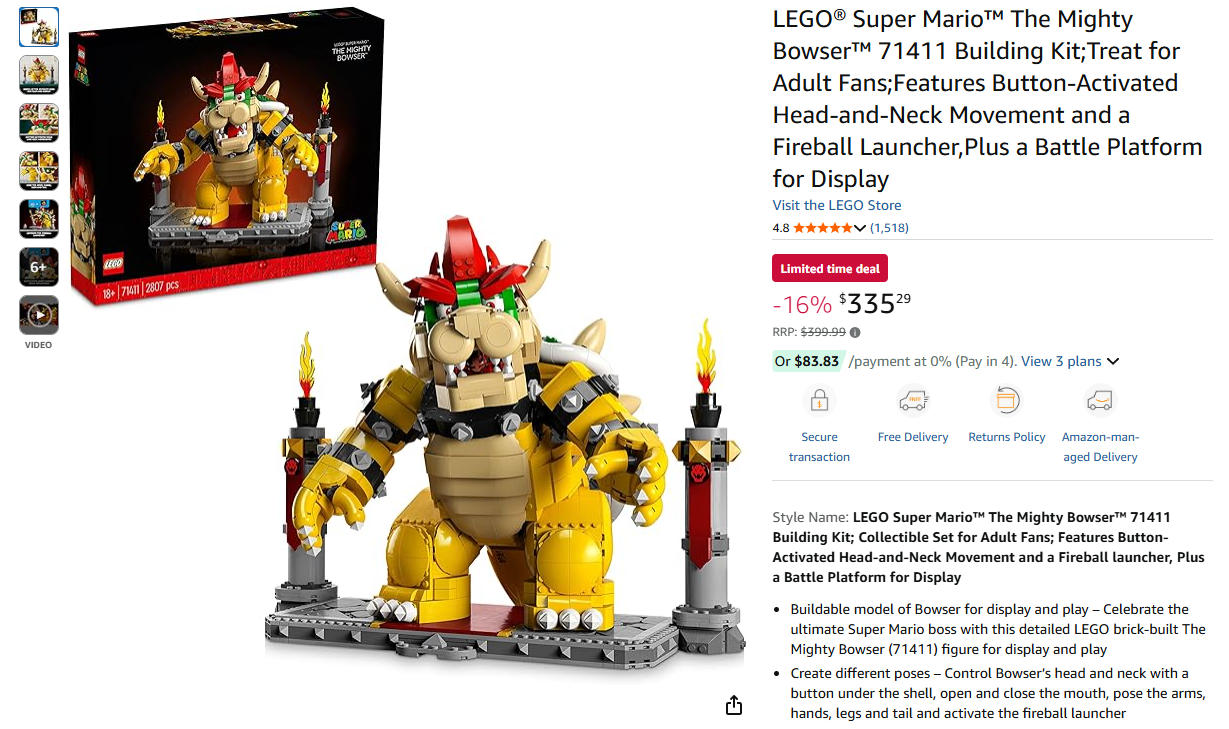Click the Free Delivery truck icon
Viewport: 1229px width, 729px height.
pyautogui.click(x=913, y=402)
